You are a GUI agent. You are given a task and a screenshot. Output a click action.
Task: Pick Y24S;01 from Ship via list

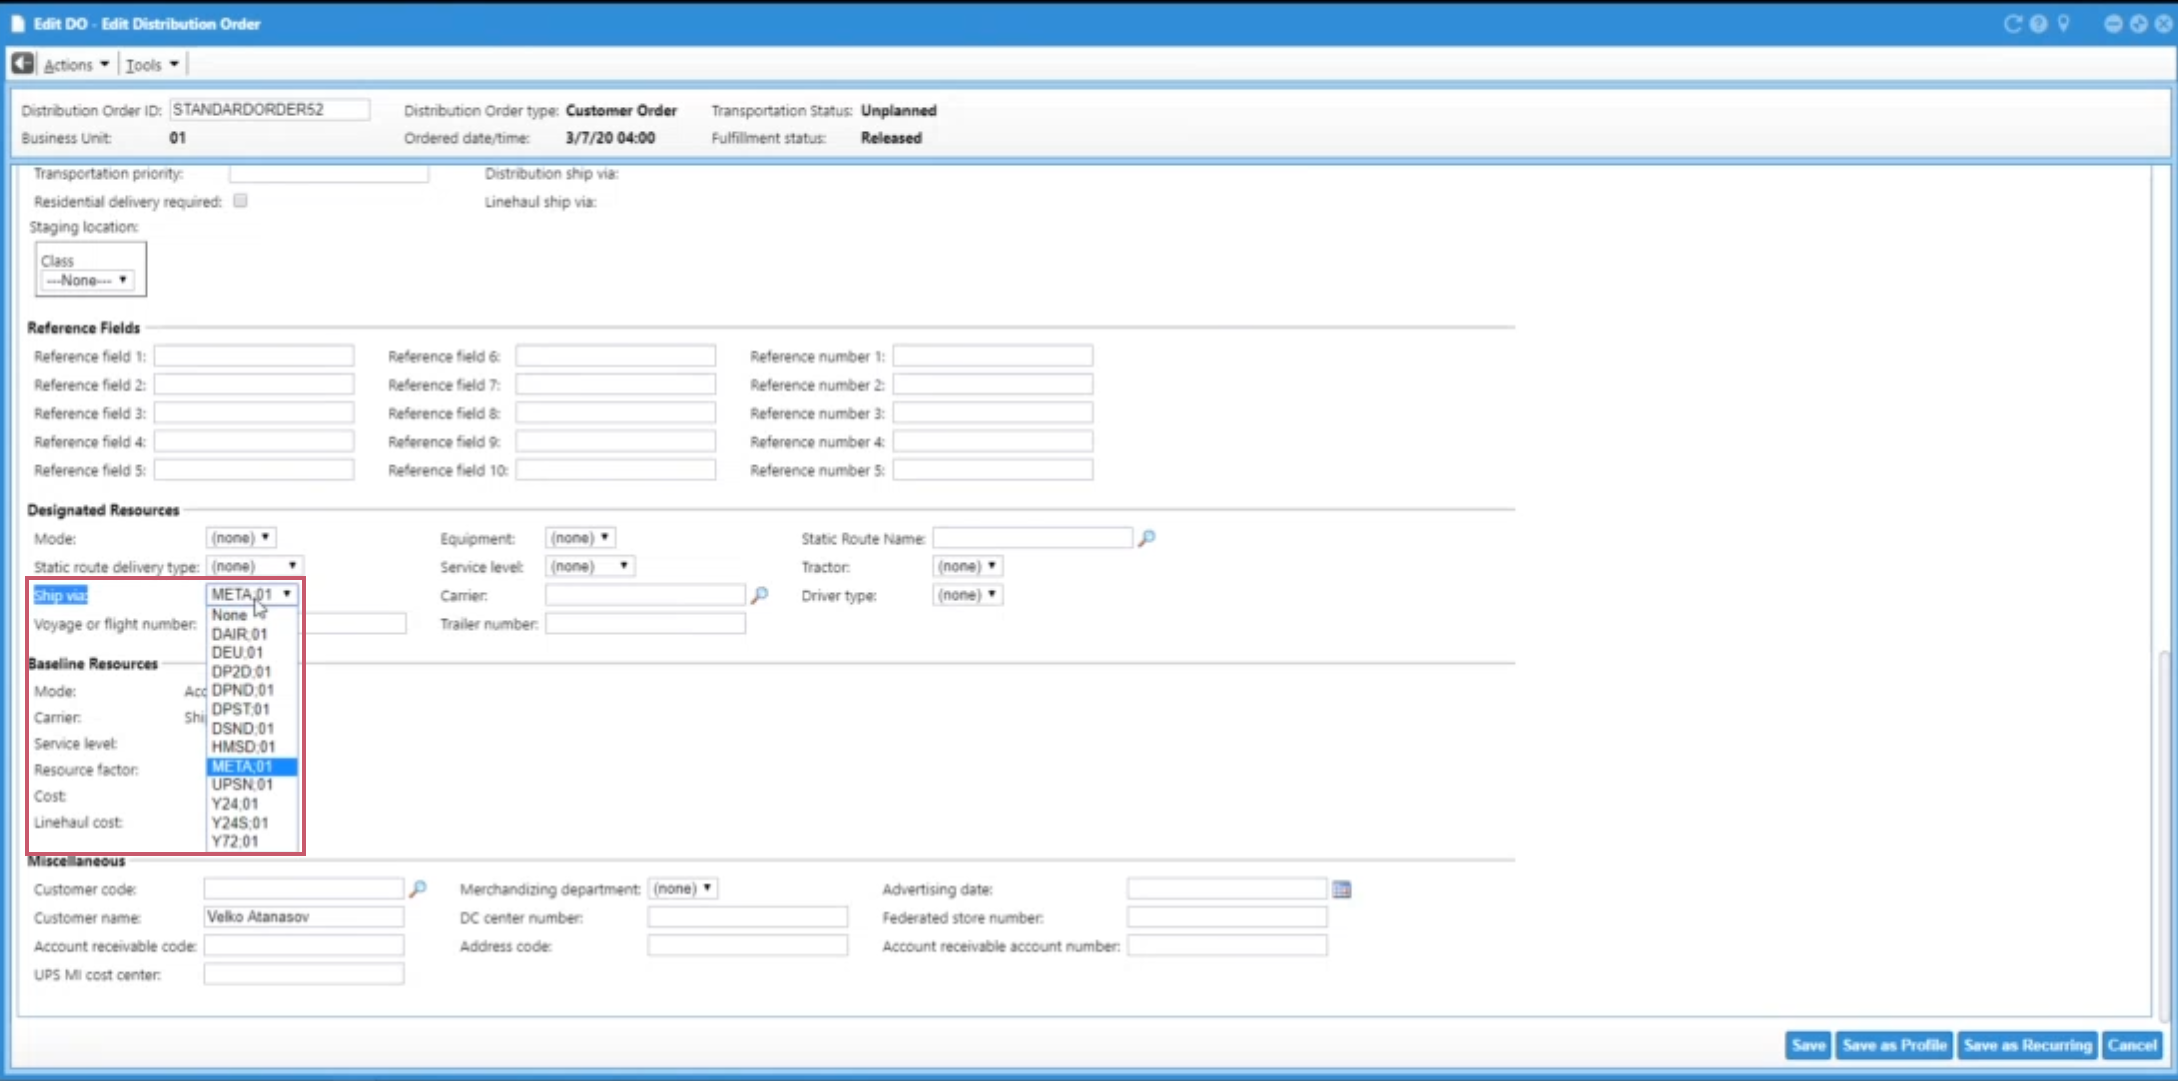click(x=252, y=823)
